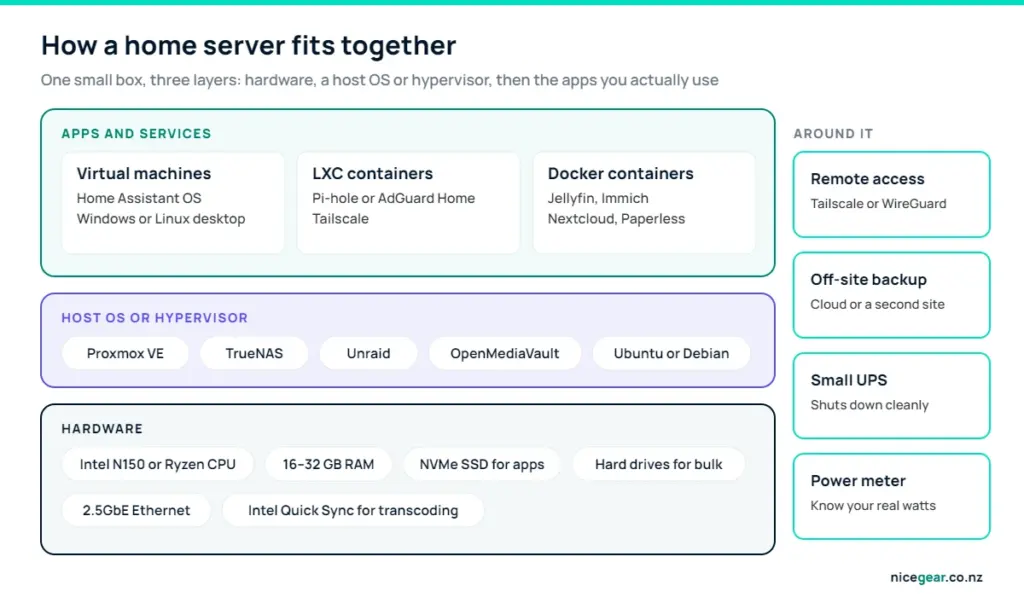Select 'Hard drives for bulk' pill
The height and width of the screenshot is (597, 1024).
coord(659,464)
